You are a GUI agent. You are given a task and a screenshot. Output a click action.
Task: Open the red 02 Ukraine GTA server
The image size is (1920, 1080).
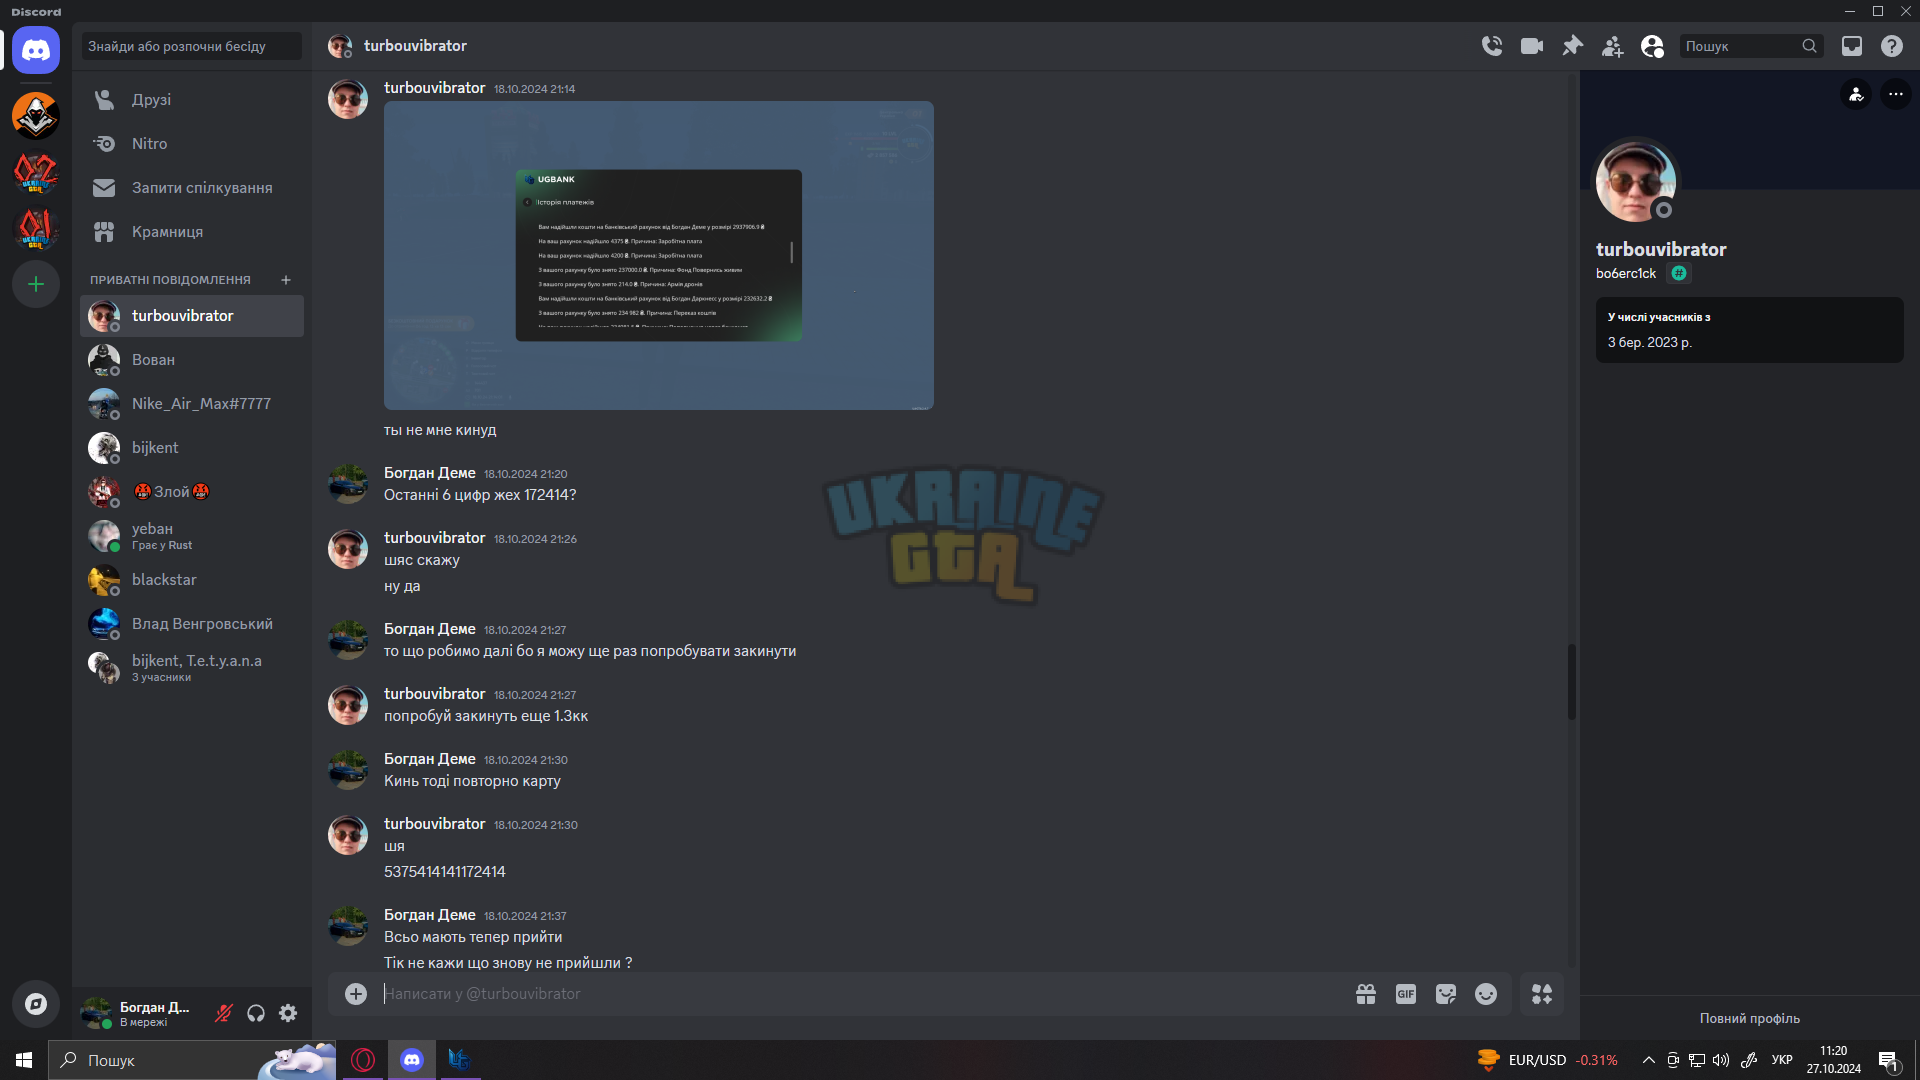[36, 173]
